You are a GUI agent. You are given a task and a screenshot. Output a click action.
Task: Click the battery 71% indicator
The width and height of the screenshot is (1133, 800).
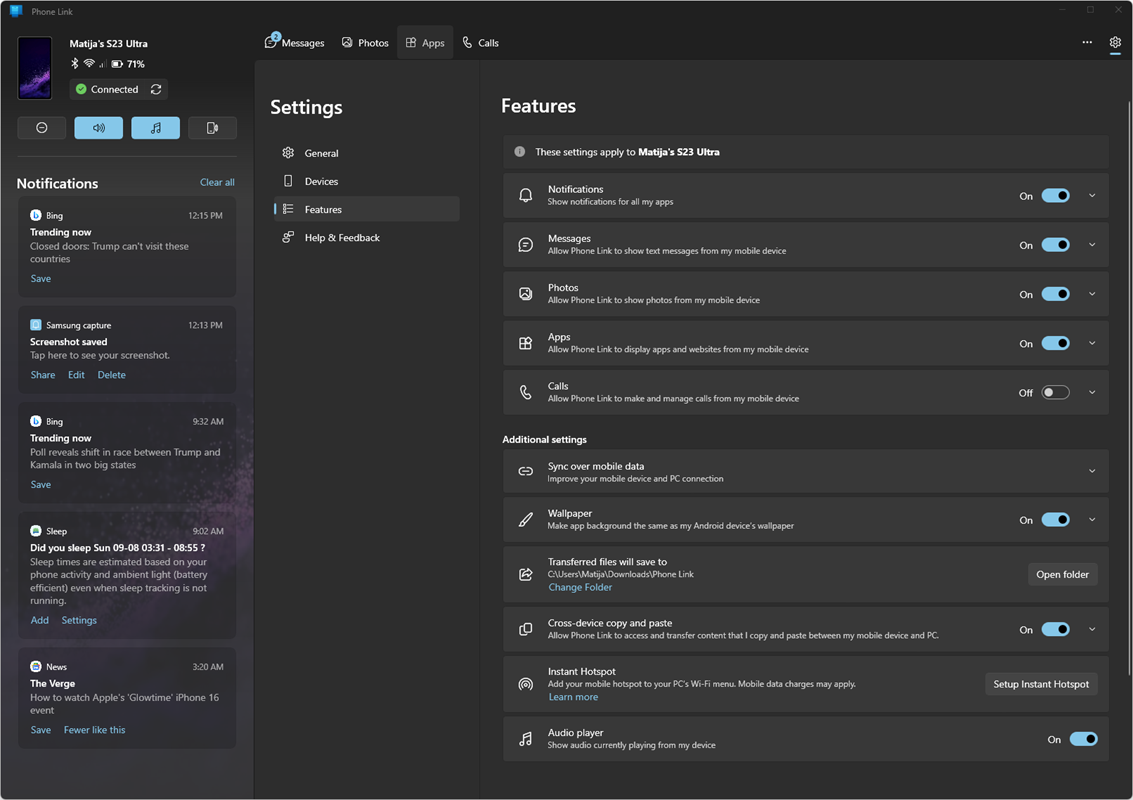[x=128, y=64]
